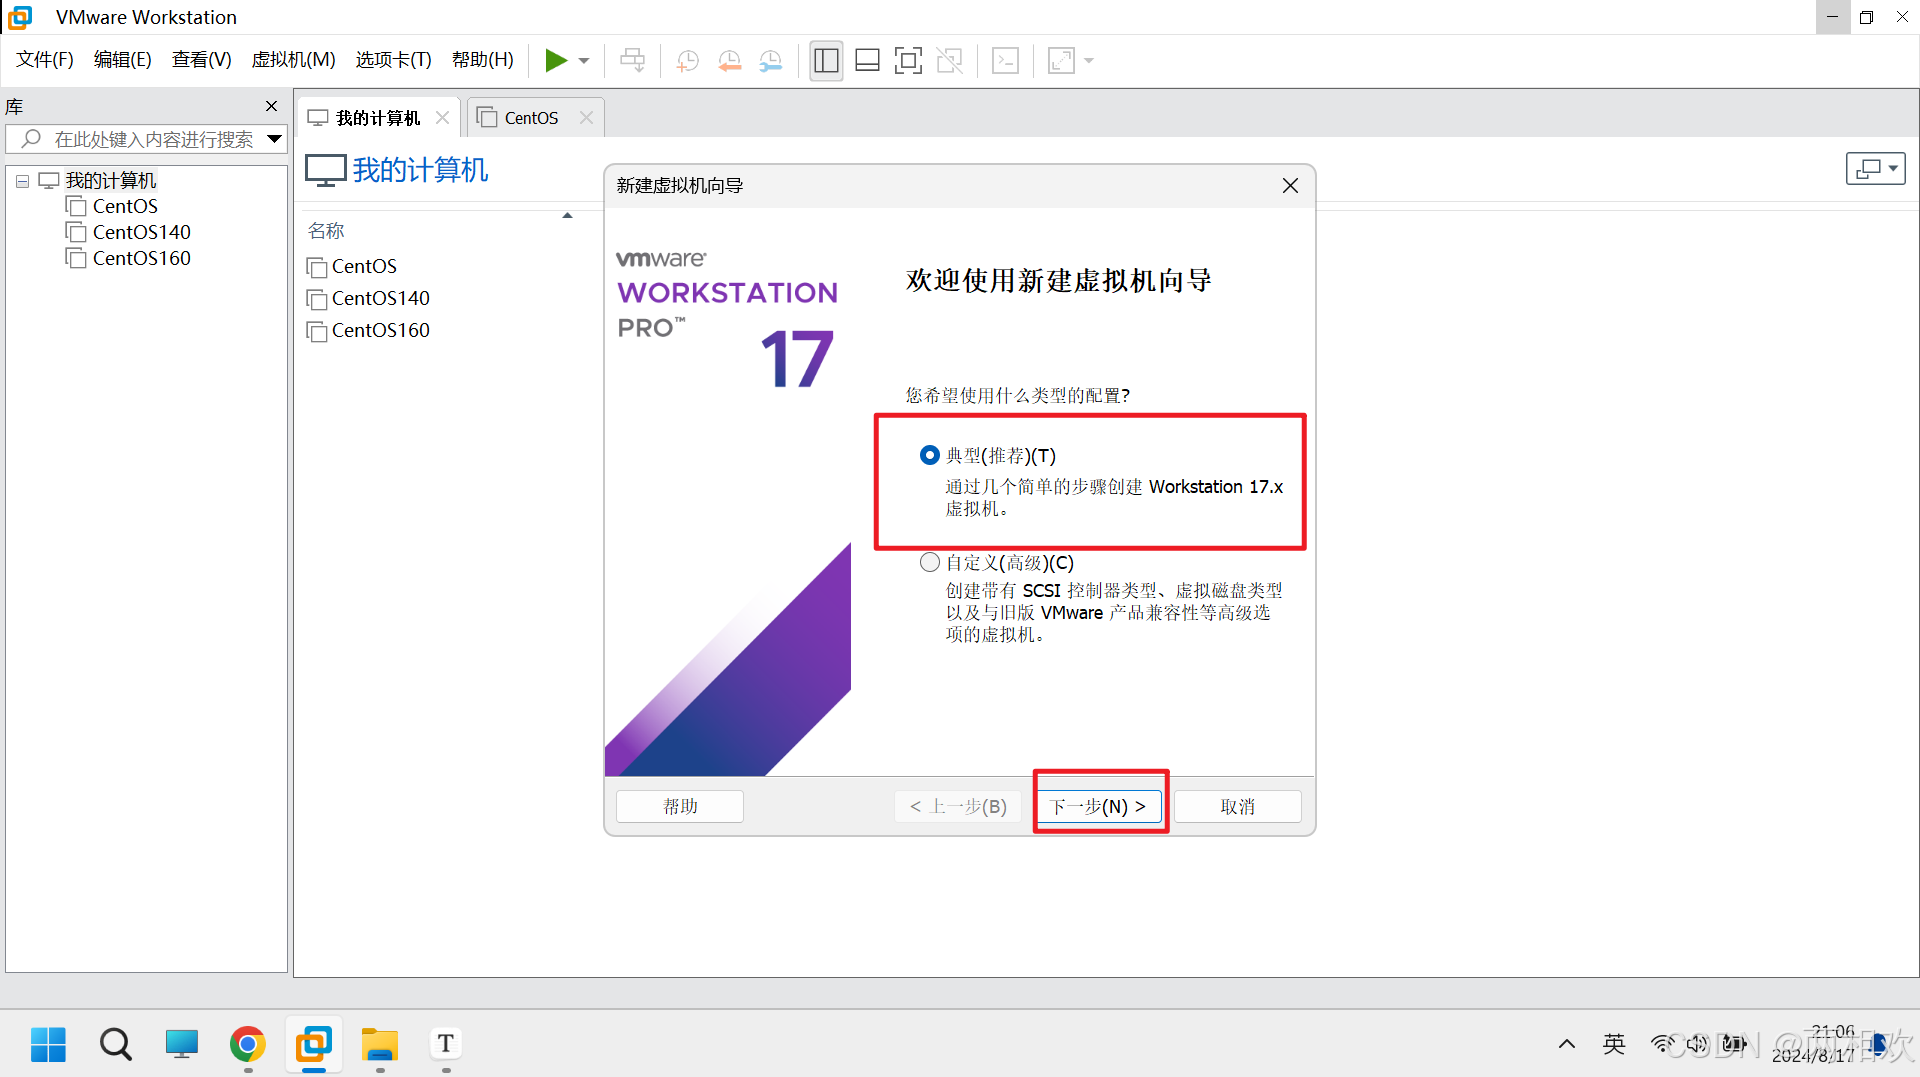
Task: Click the enter full screen icon
Action: click(x=908, y=61)
